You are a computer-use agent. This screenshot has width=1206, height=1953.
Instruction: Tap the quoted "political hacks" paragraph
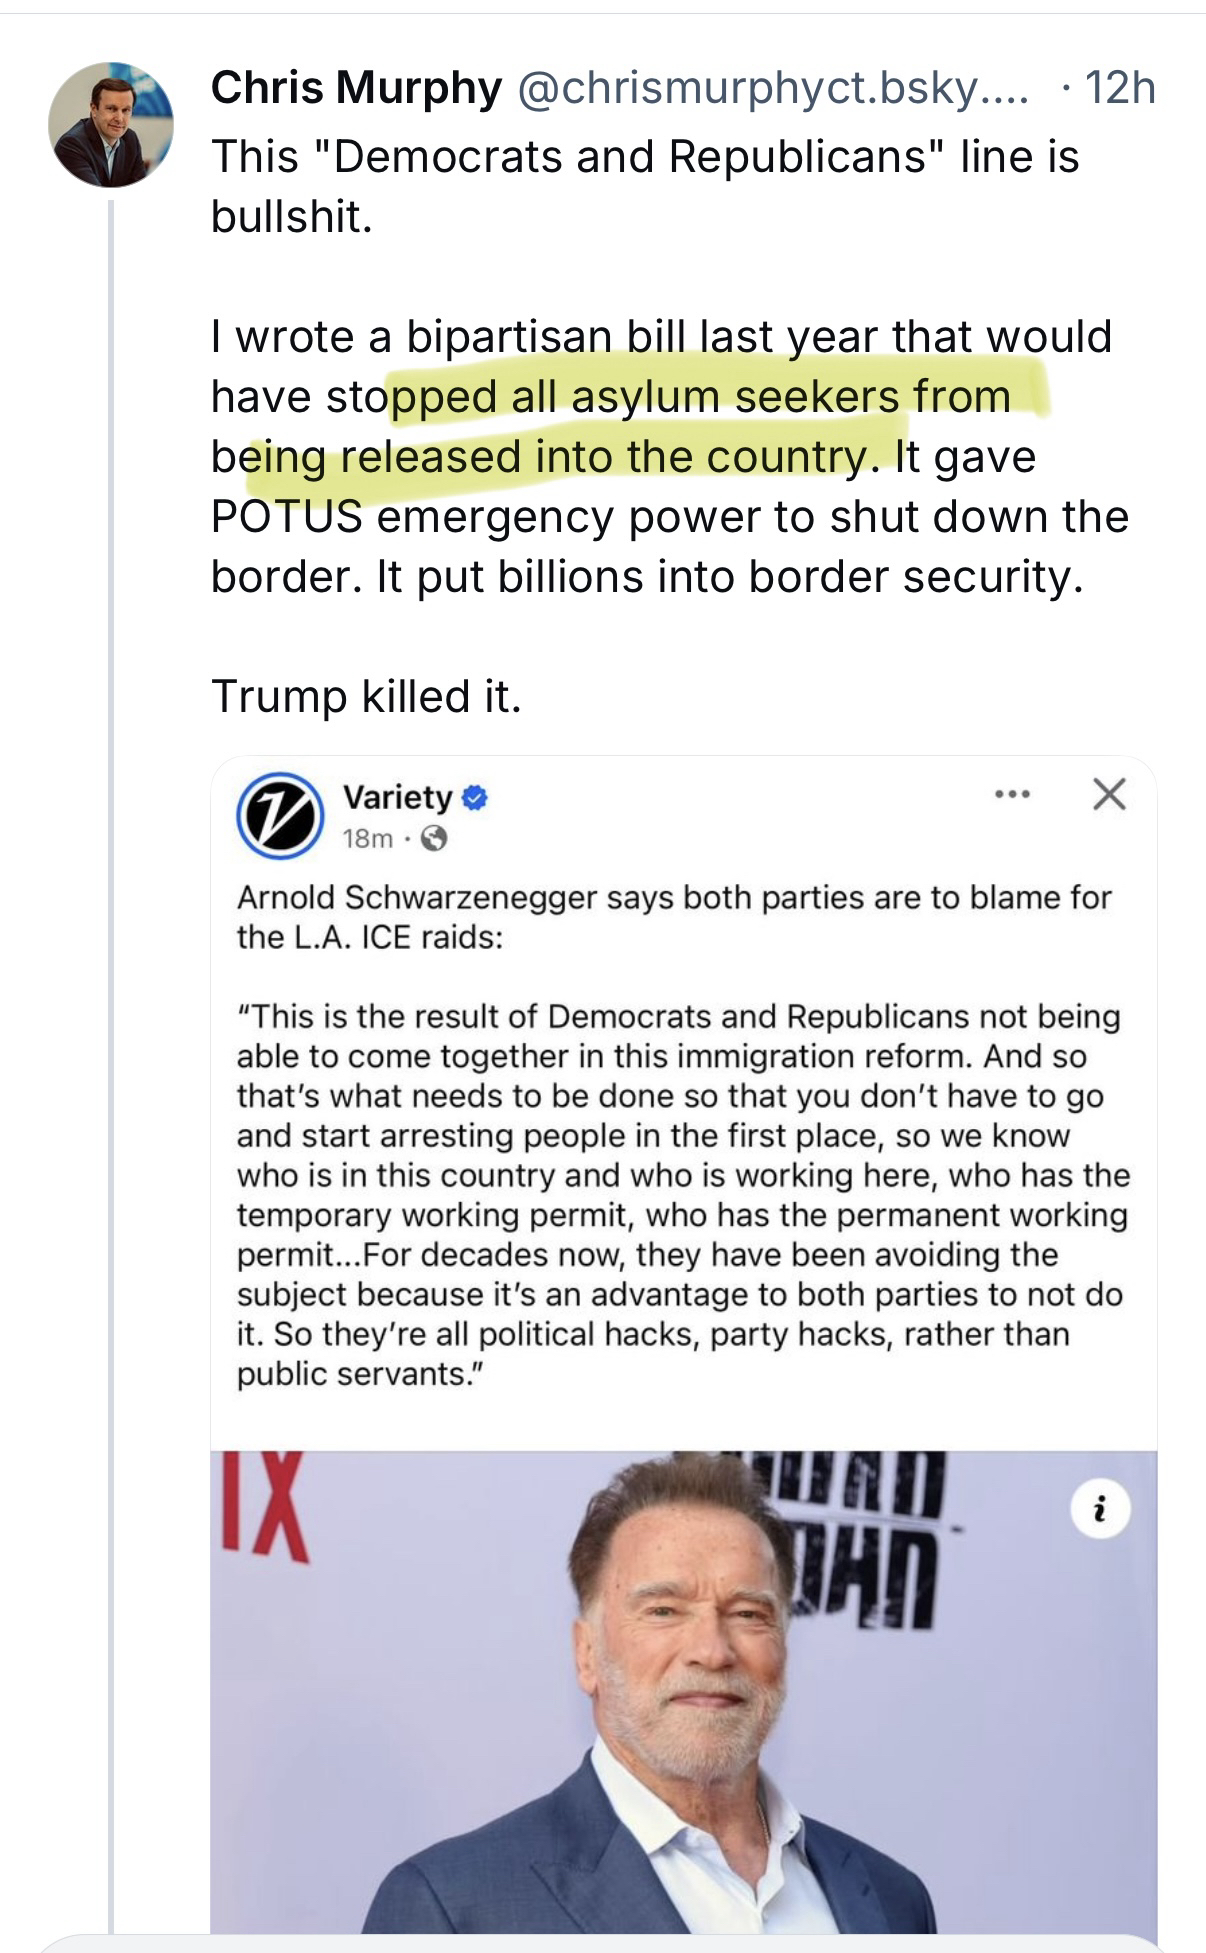680,1195
